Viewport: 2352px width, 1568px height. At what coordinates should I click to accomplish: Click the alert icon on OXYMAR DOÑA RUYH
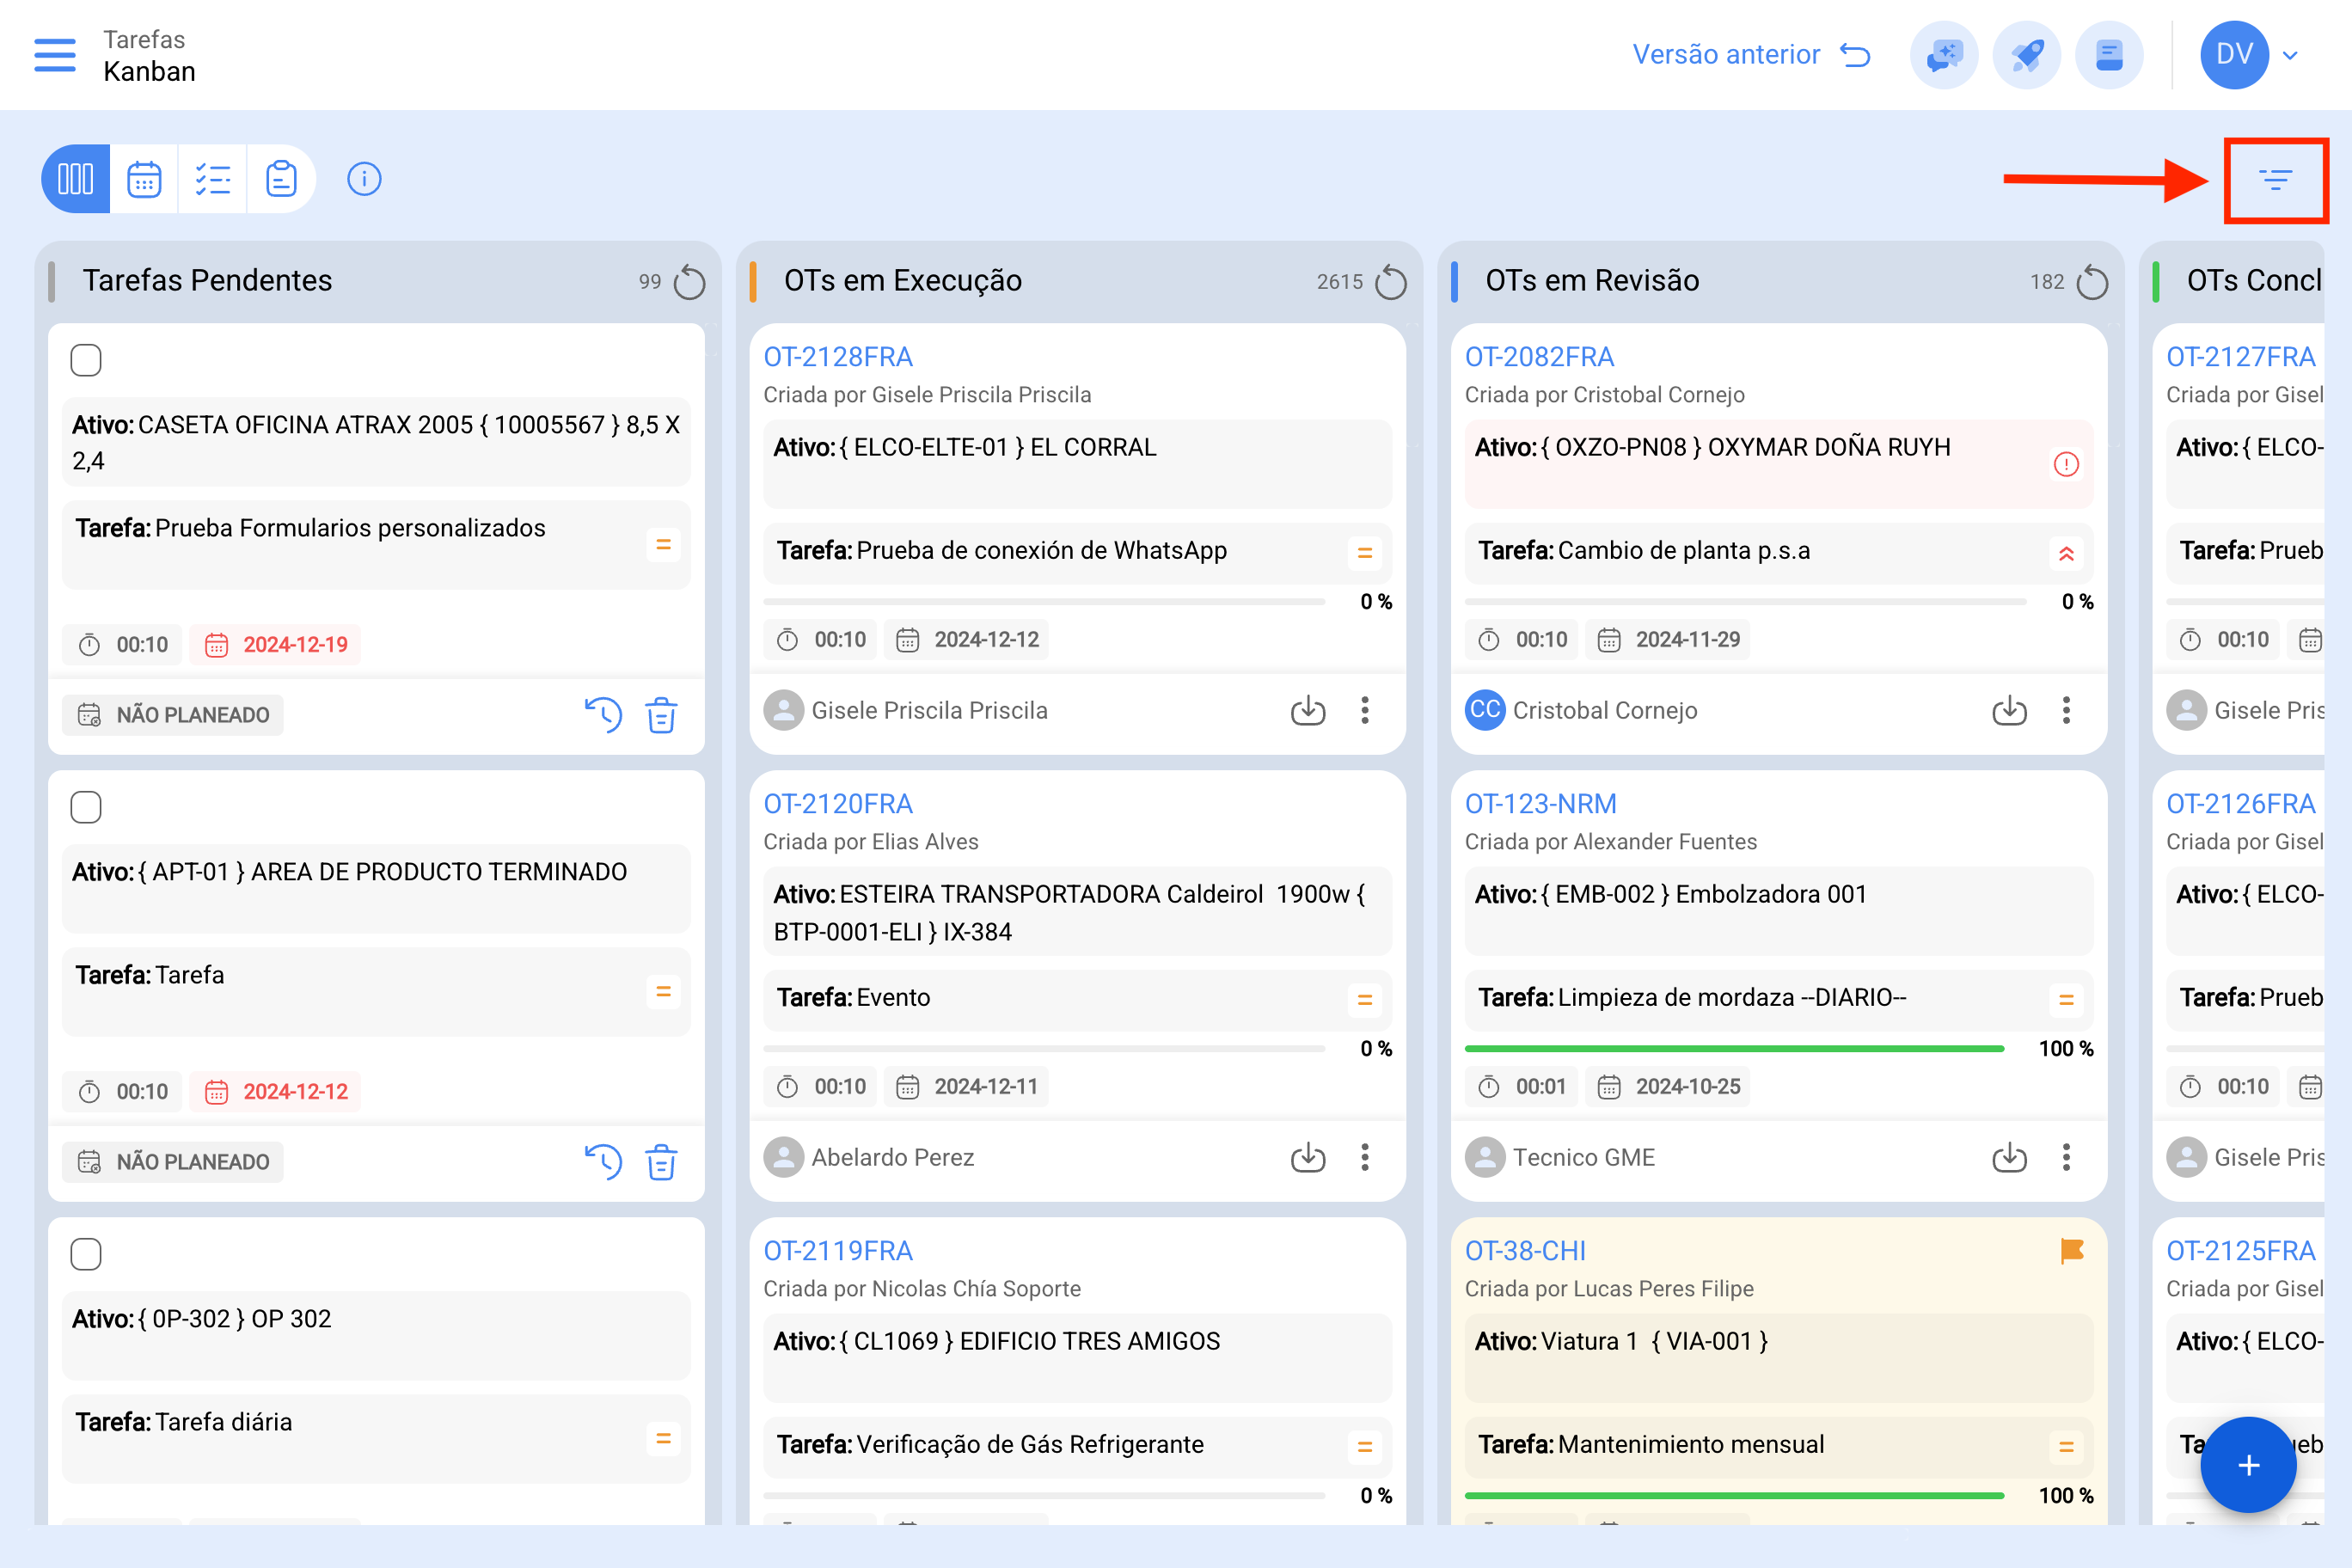(2066, 464)
